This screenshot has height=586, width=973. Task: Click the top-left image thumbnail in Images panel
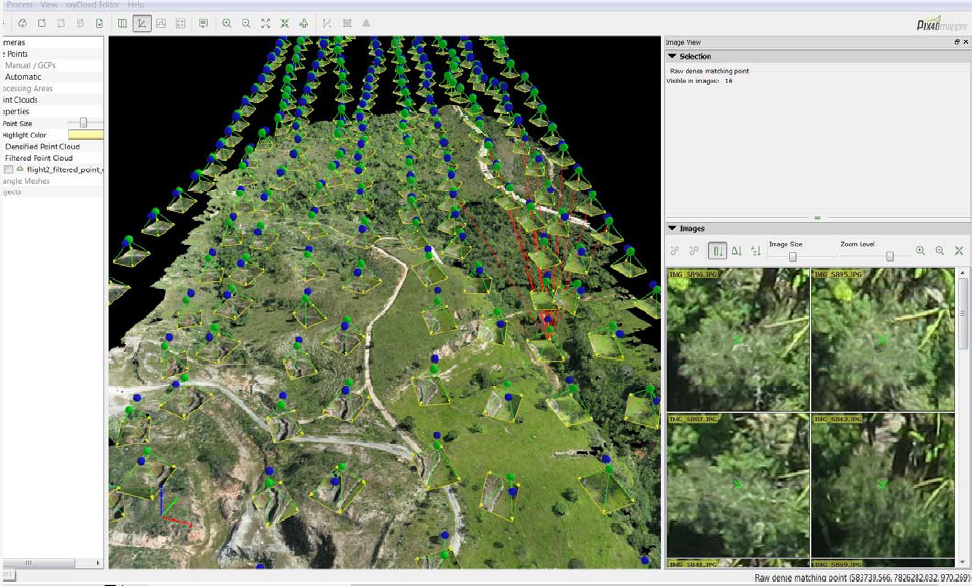point(738,340)
